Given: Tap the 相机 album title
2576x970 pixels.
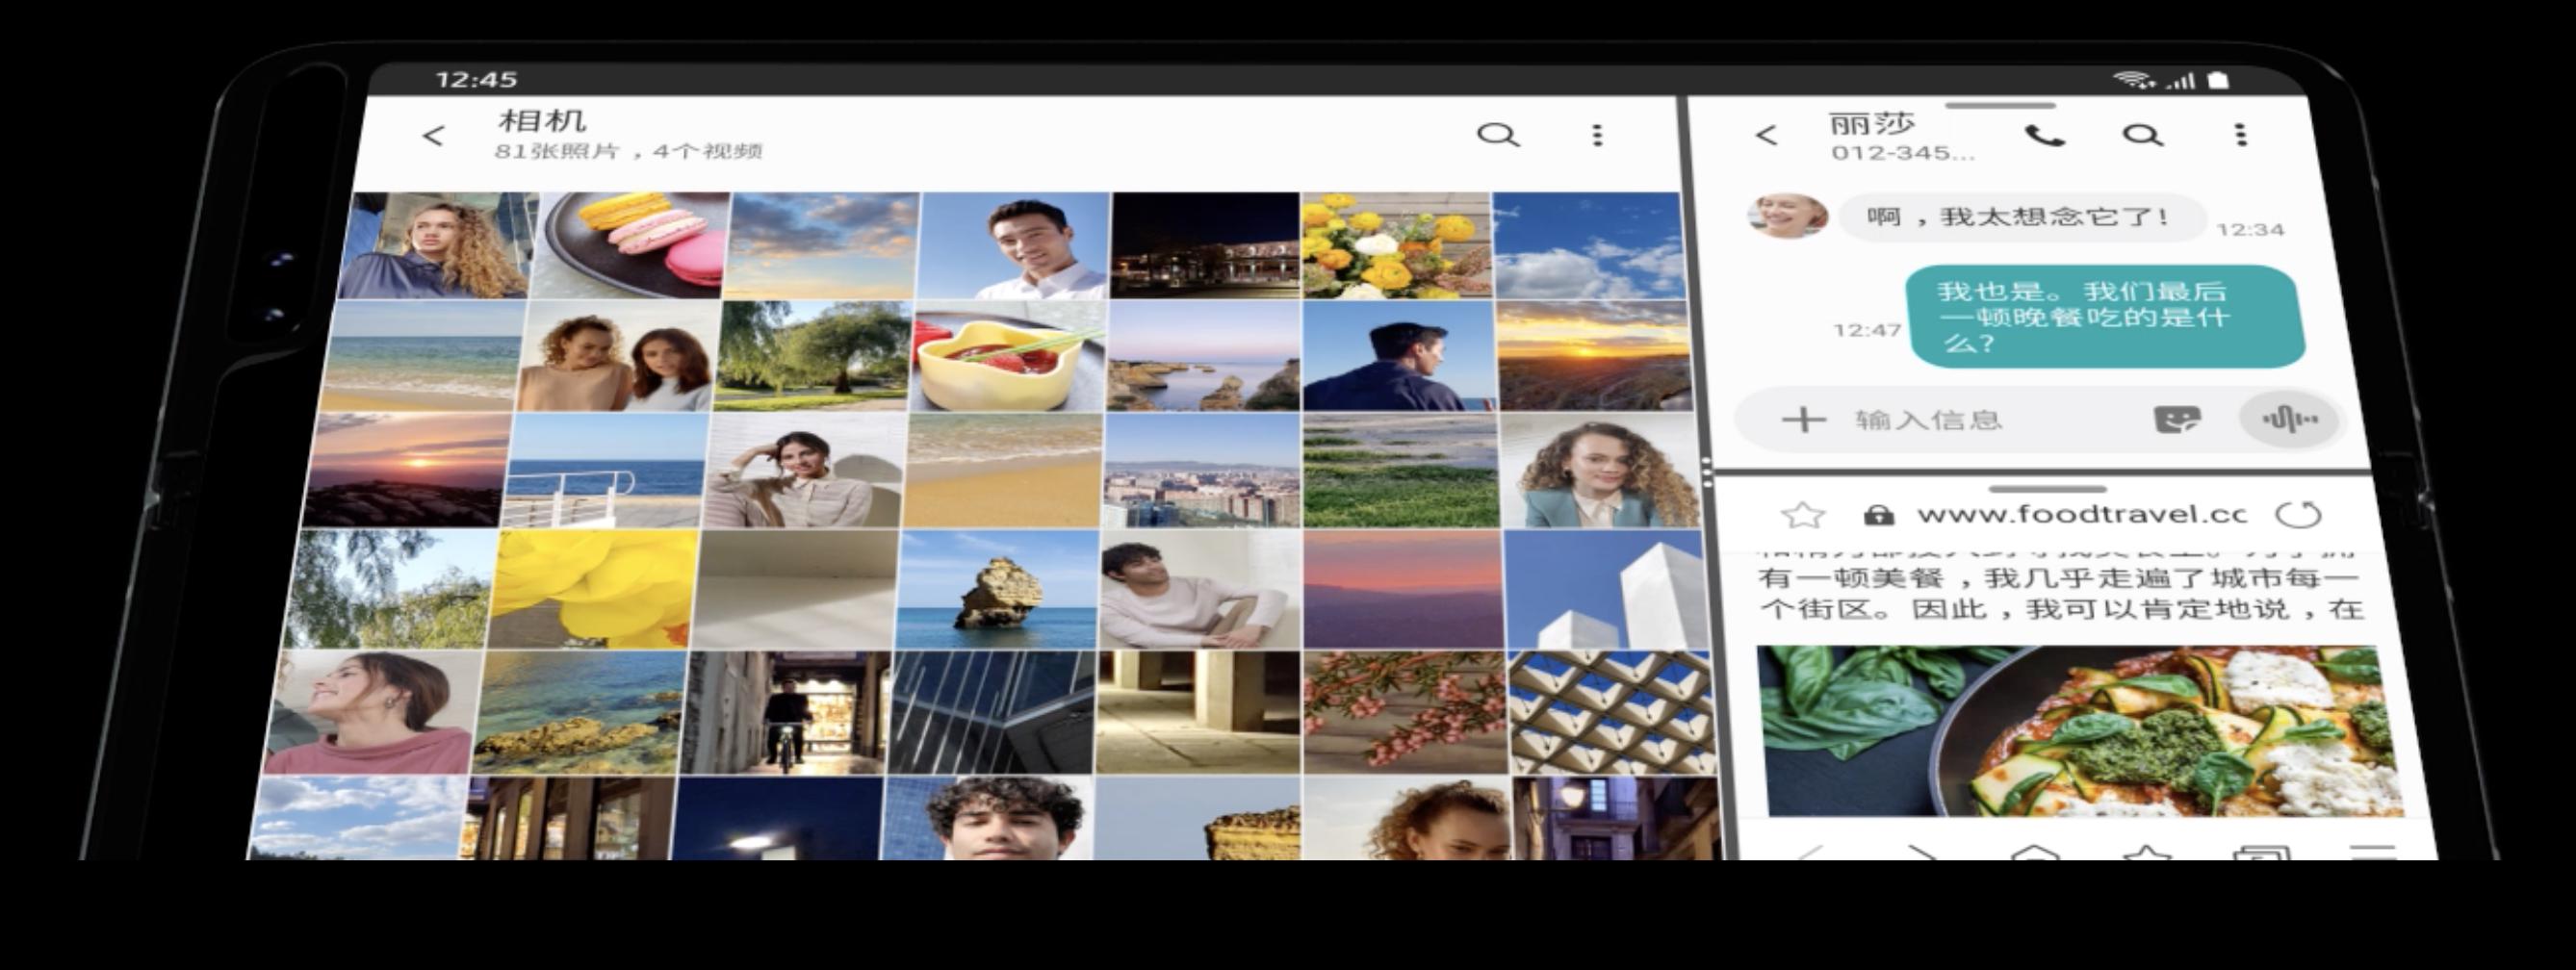Looking at the screenshot, I should point(542,121).
